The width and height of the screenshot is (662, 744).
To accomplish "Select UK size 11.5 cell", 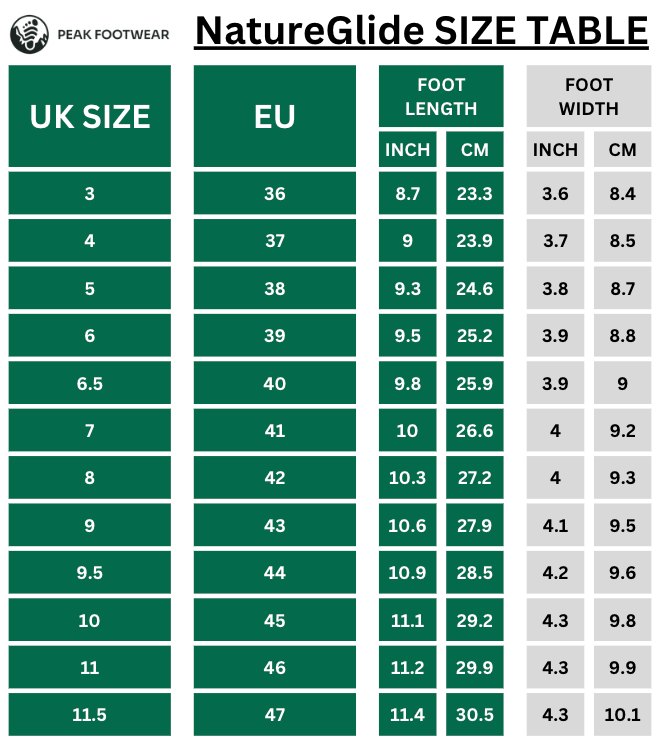I will (x=89, y=715).
